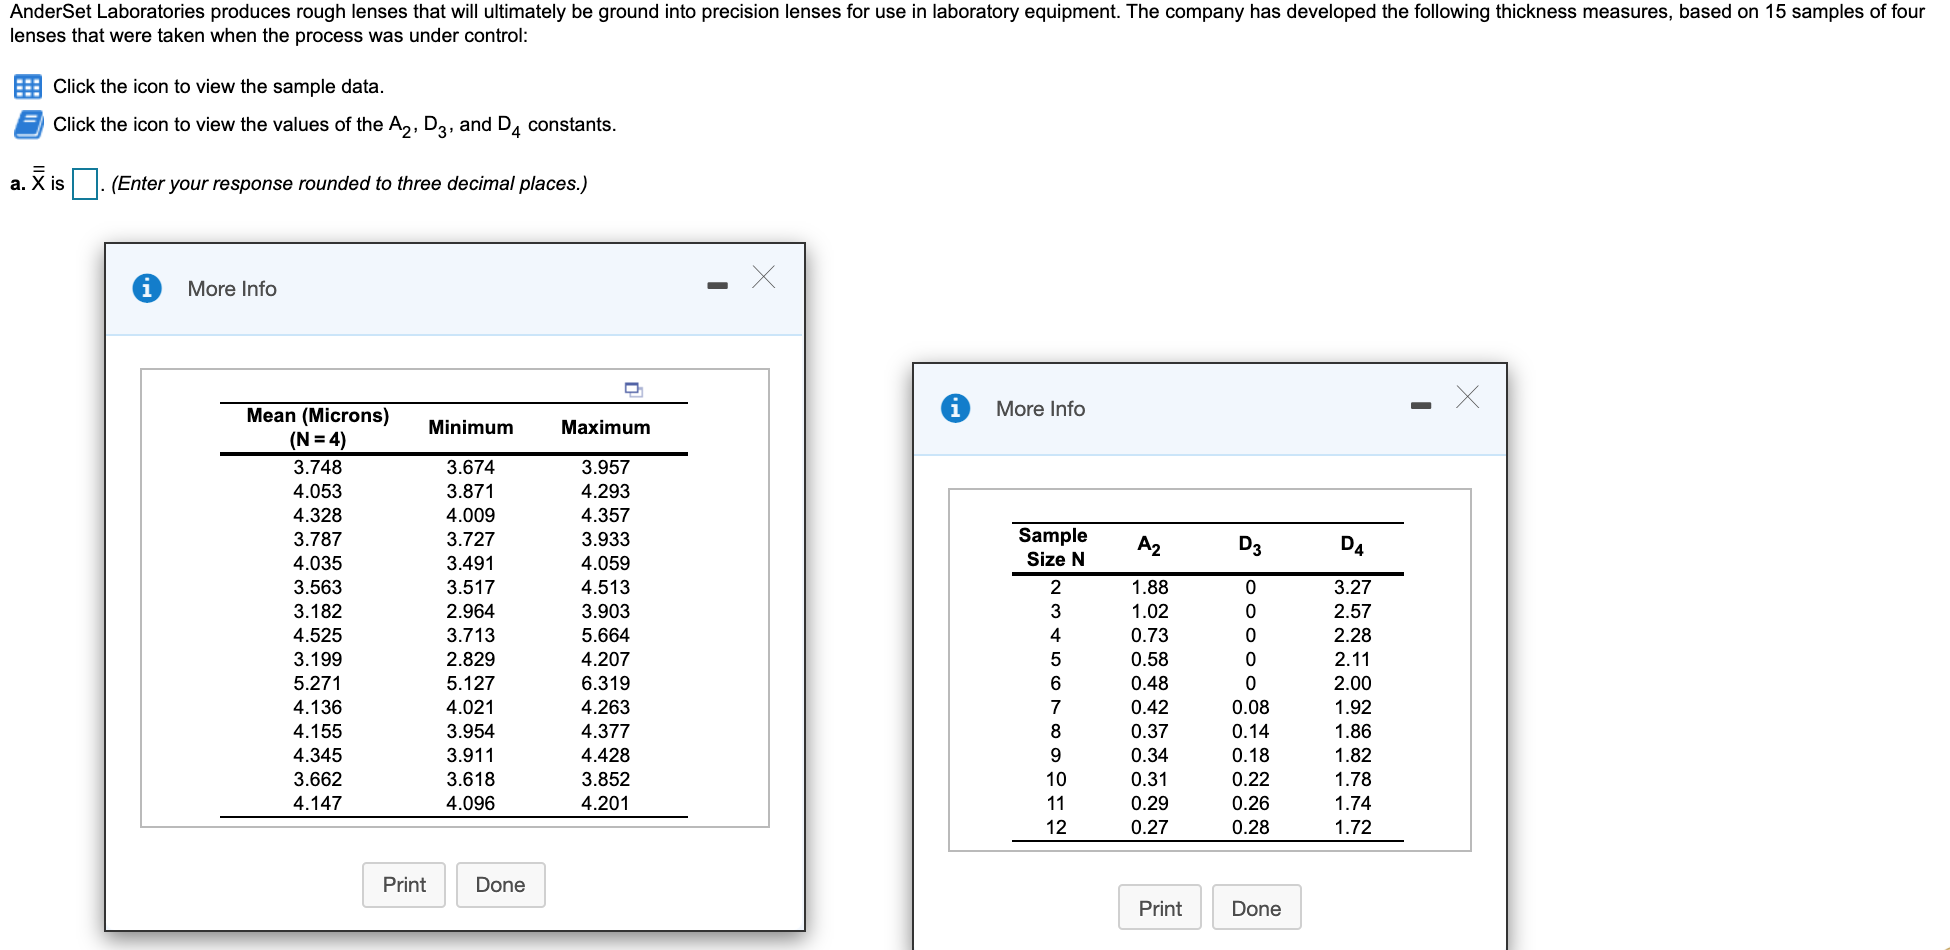This screenshot has height=950, width=1950.
Task: Click the sample data 'More Info' title
Action: click(x=232, y=289)
